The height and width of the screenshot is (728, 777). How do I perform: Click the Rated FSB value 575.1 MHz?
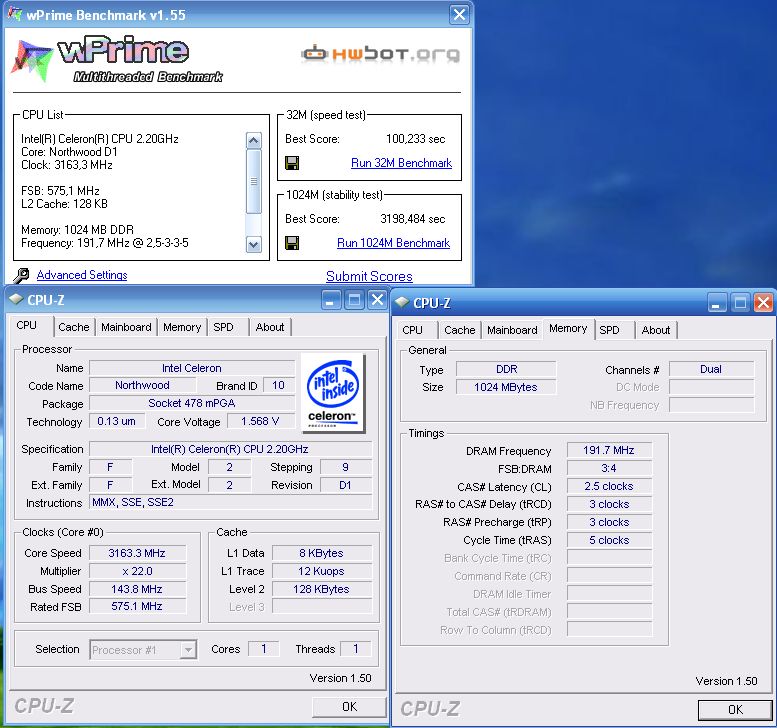(x=137, y=606)
